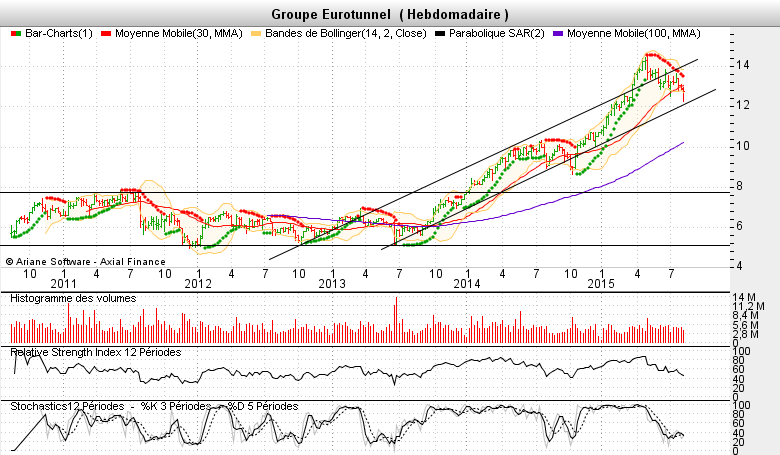Click the purple Moyenne Mobile(100, MMA) legend swatch
This screenshot has width=780, height=455.
[x=558, y=33]
